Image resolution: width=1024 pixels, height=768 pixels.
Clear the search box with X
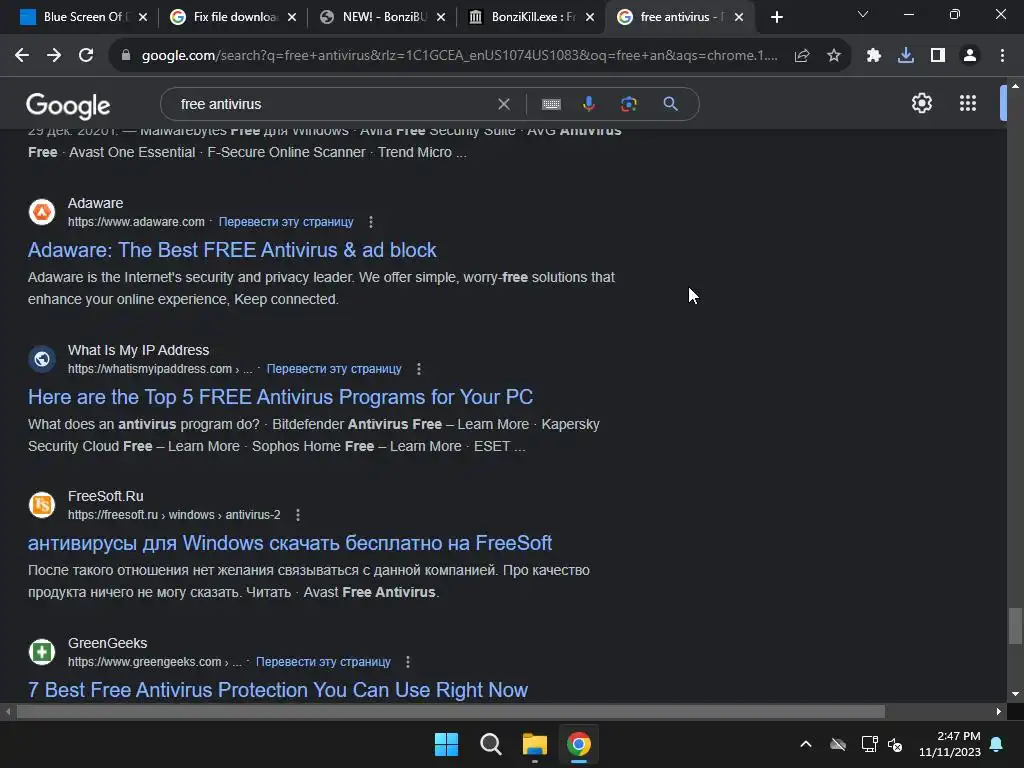(504, 104)
